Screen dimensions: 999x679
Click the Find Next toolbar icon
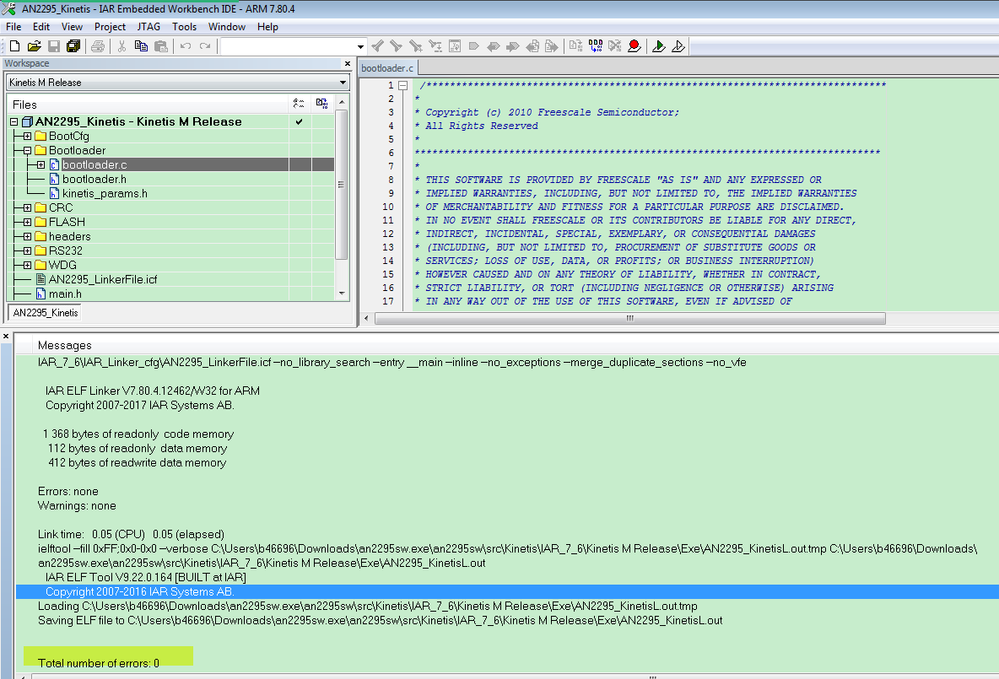coord(396,46)
